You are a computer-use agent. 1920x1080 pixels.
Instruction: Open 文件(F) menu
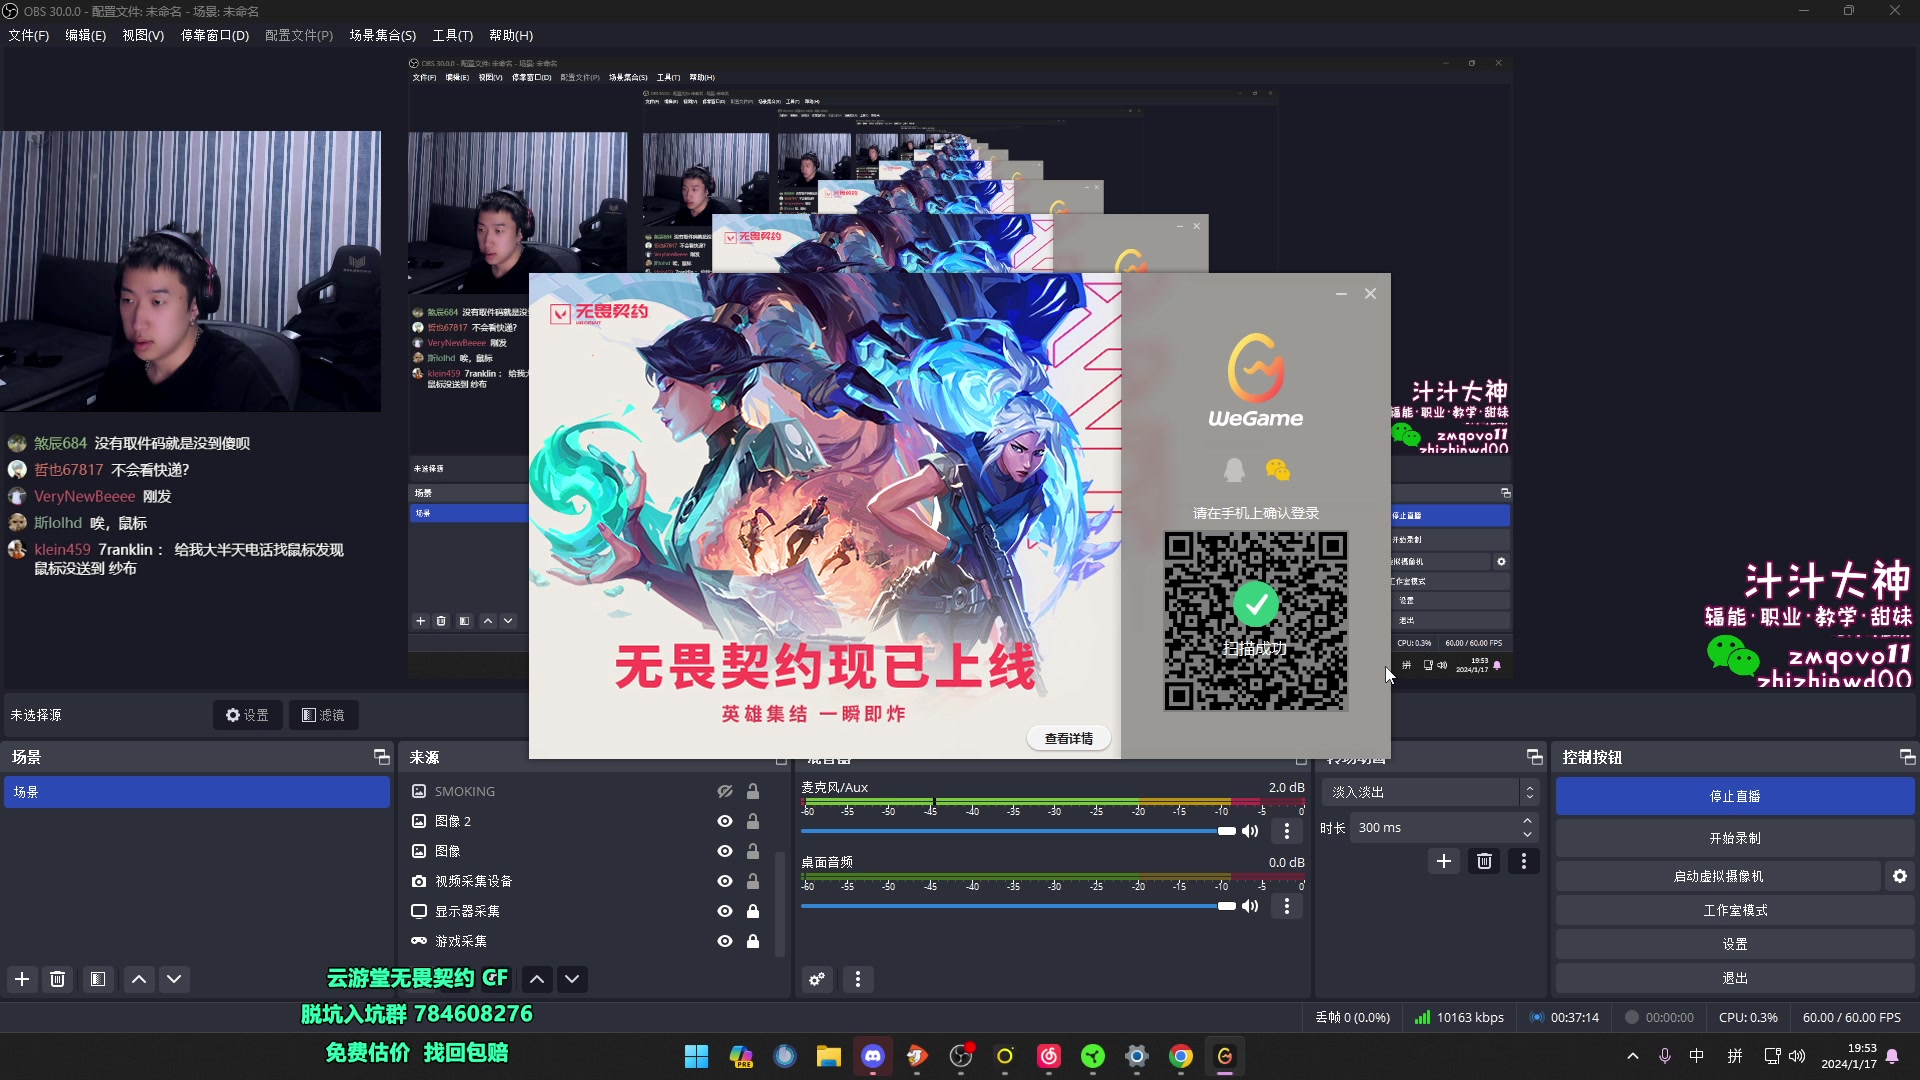pyautogui.click(x=29, y=35)
